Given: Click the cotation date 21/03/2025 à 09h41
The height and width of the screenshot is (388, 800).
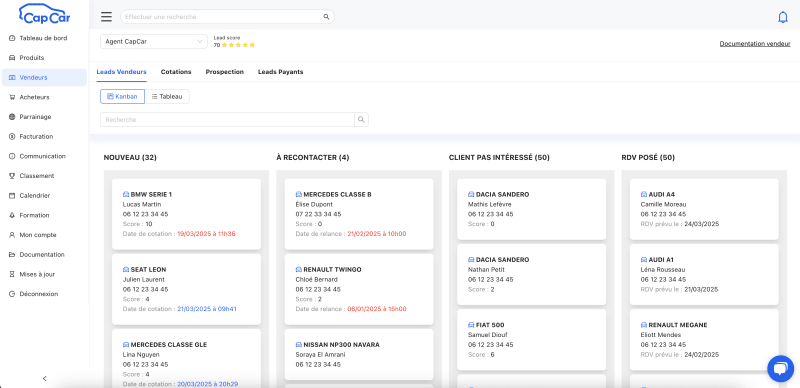Looking at the screenshot, I should click(x=207, y=309).
